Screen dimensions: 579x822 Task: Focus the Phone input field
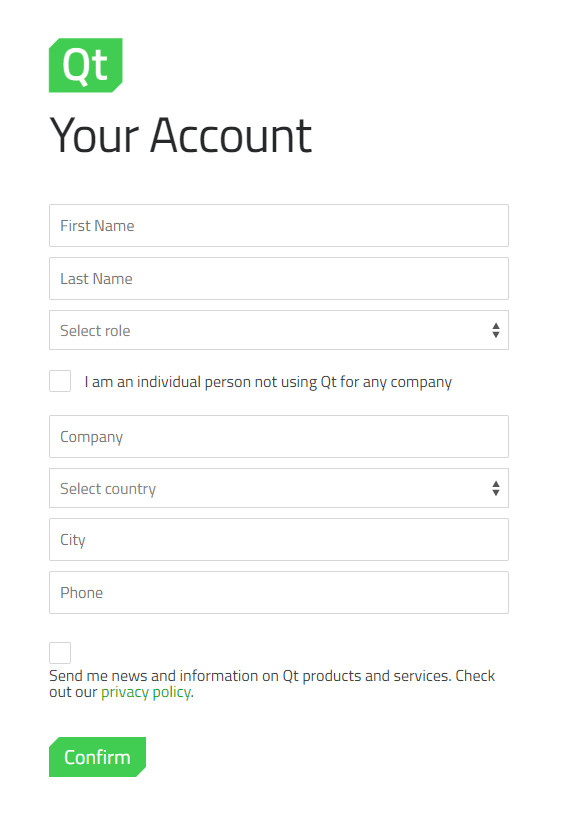(x=278, y=592)
